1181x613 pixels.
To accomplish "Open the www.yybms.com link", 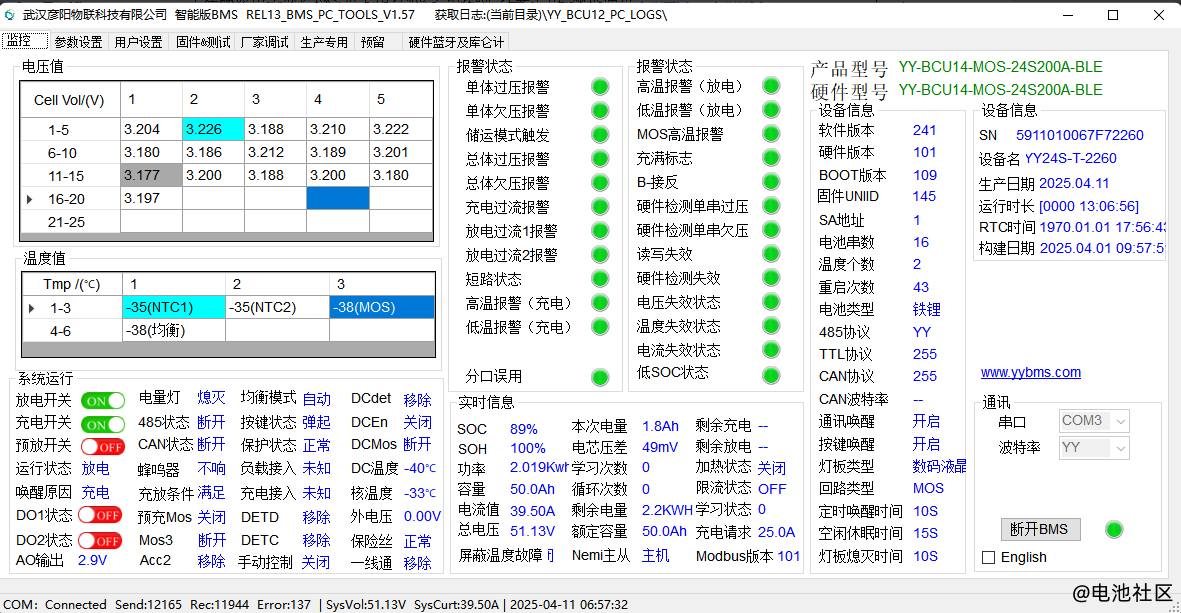I will 1030,372.
